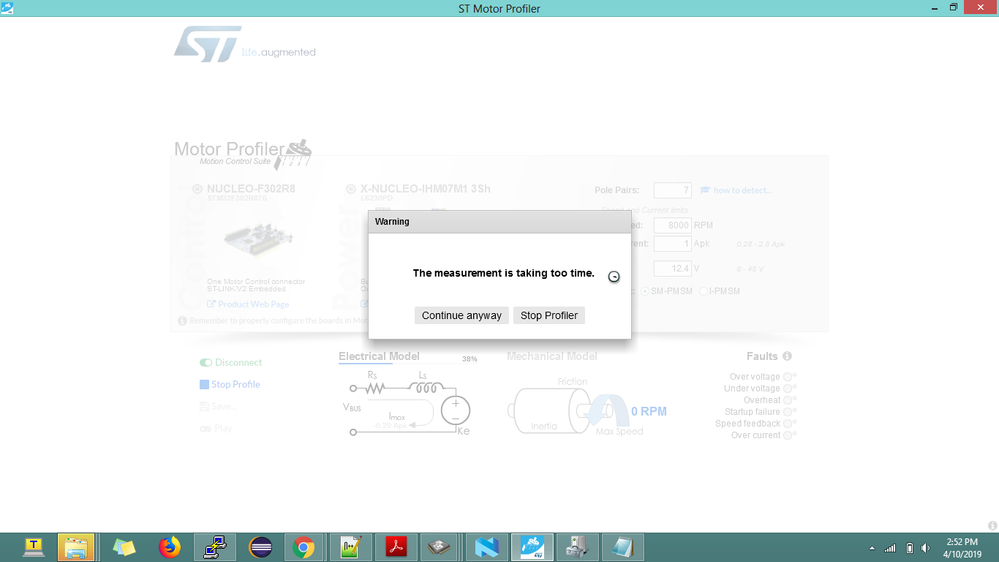Click the Electrical Model heading
The width and height of the screenshot is (999, 562).
tap(379, 356)
